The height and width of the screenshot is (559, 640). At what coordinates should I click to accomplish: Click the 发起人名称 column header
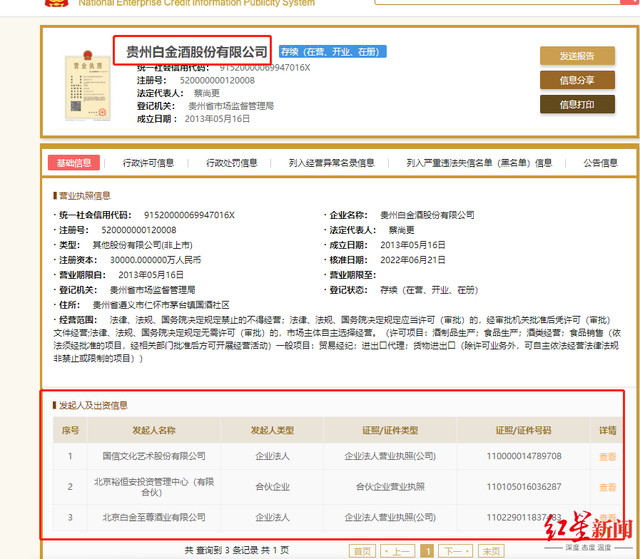154,430
